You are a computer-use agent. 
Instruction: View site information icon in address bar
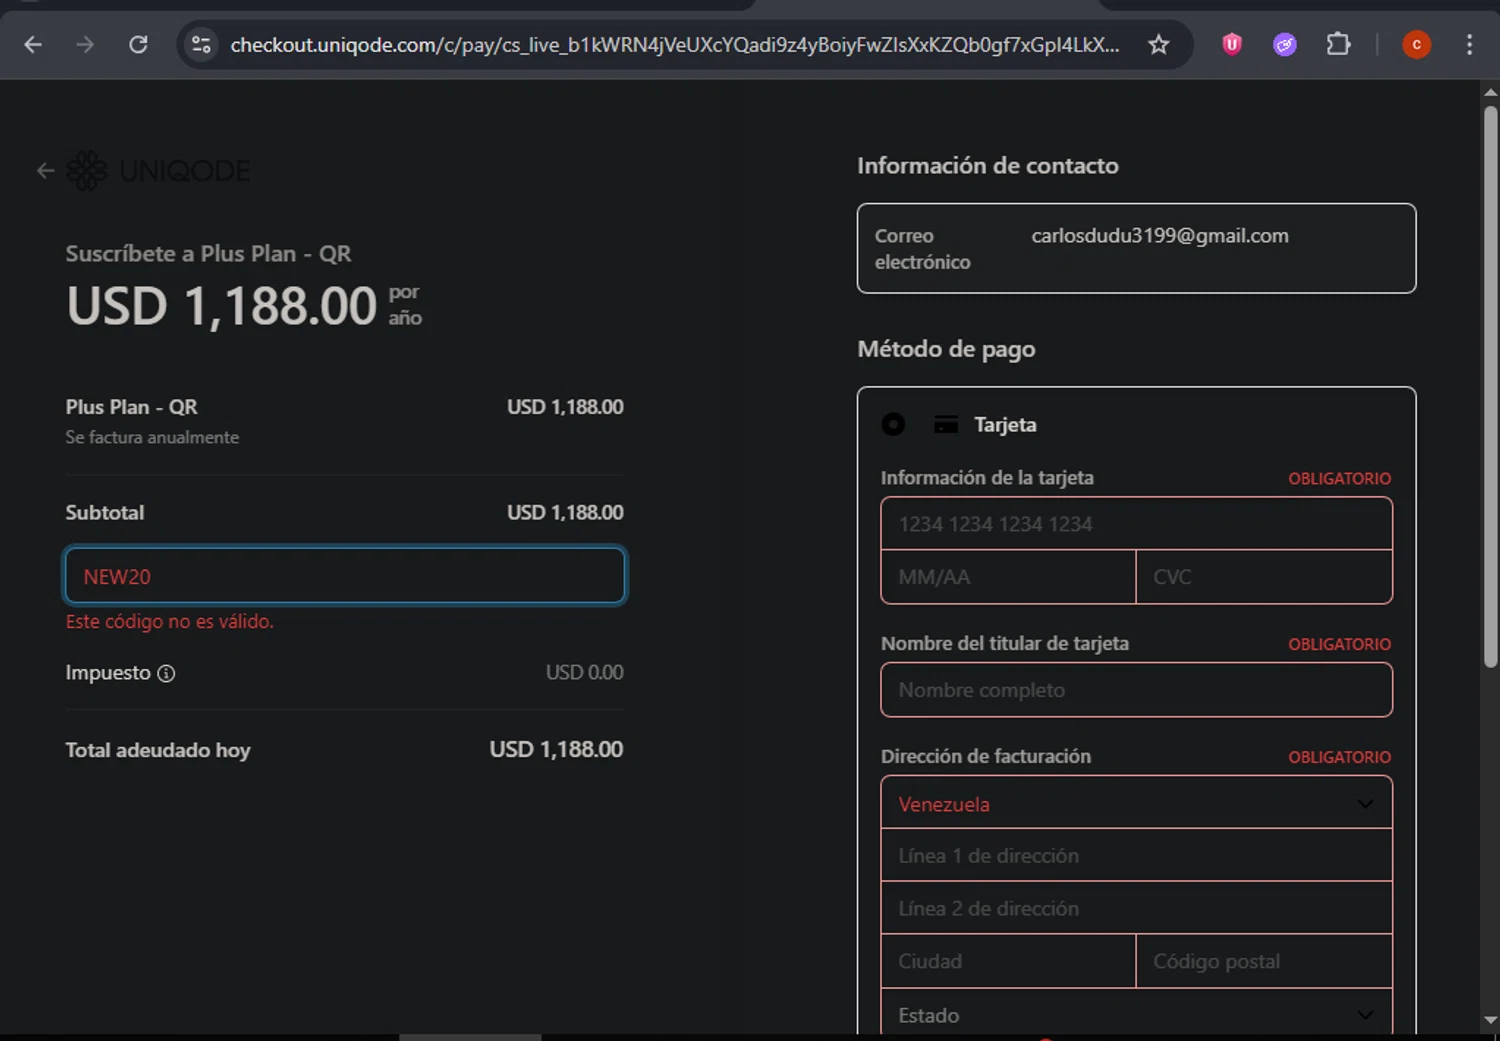pos(202,44)
